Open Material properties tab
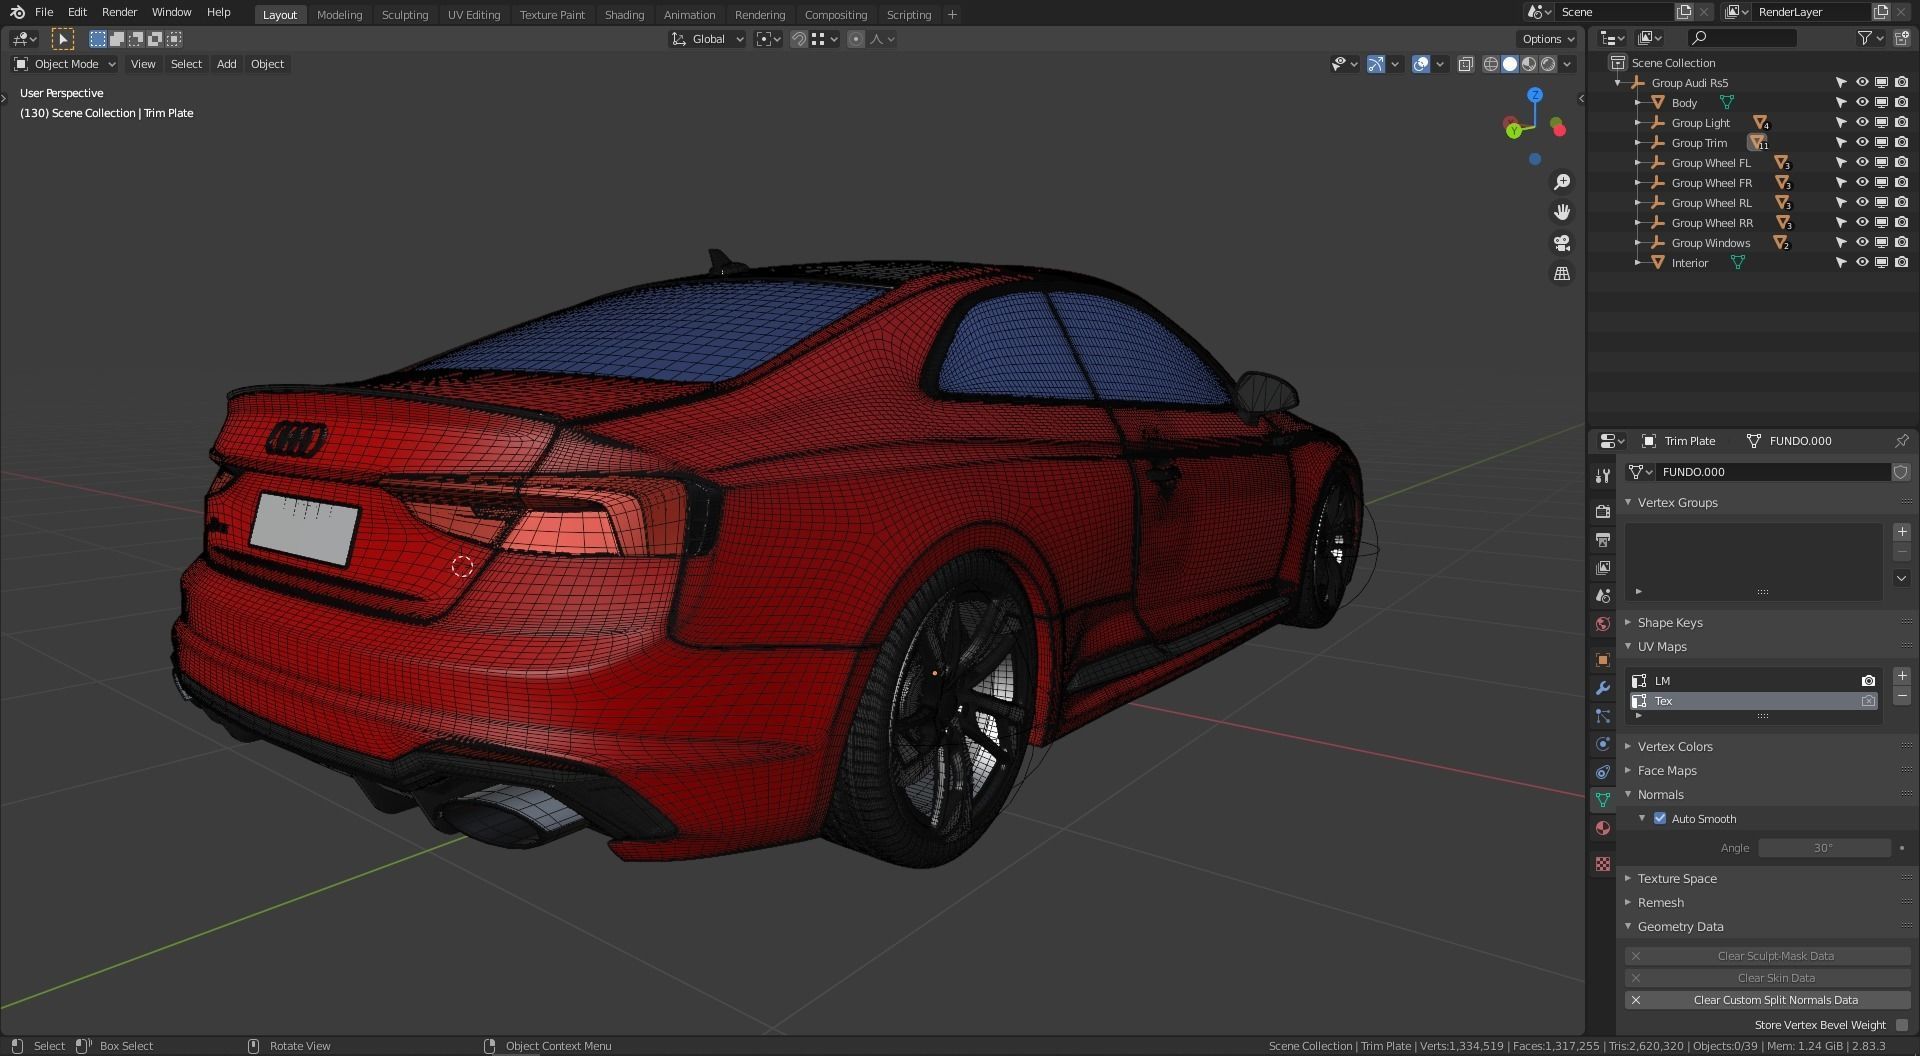Image resolution: width=1920 pixels, height=1056 pixels. point(1603,828)
